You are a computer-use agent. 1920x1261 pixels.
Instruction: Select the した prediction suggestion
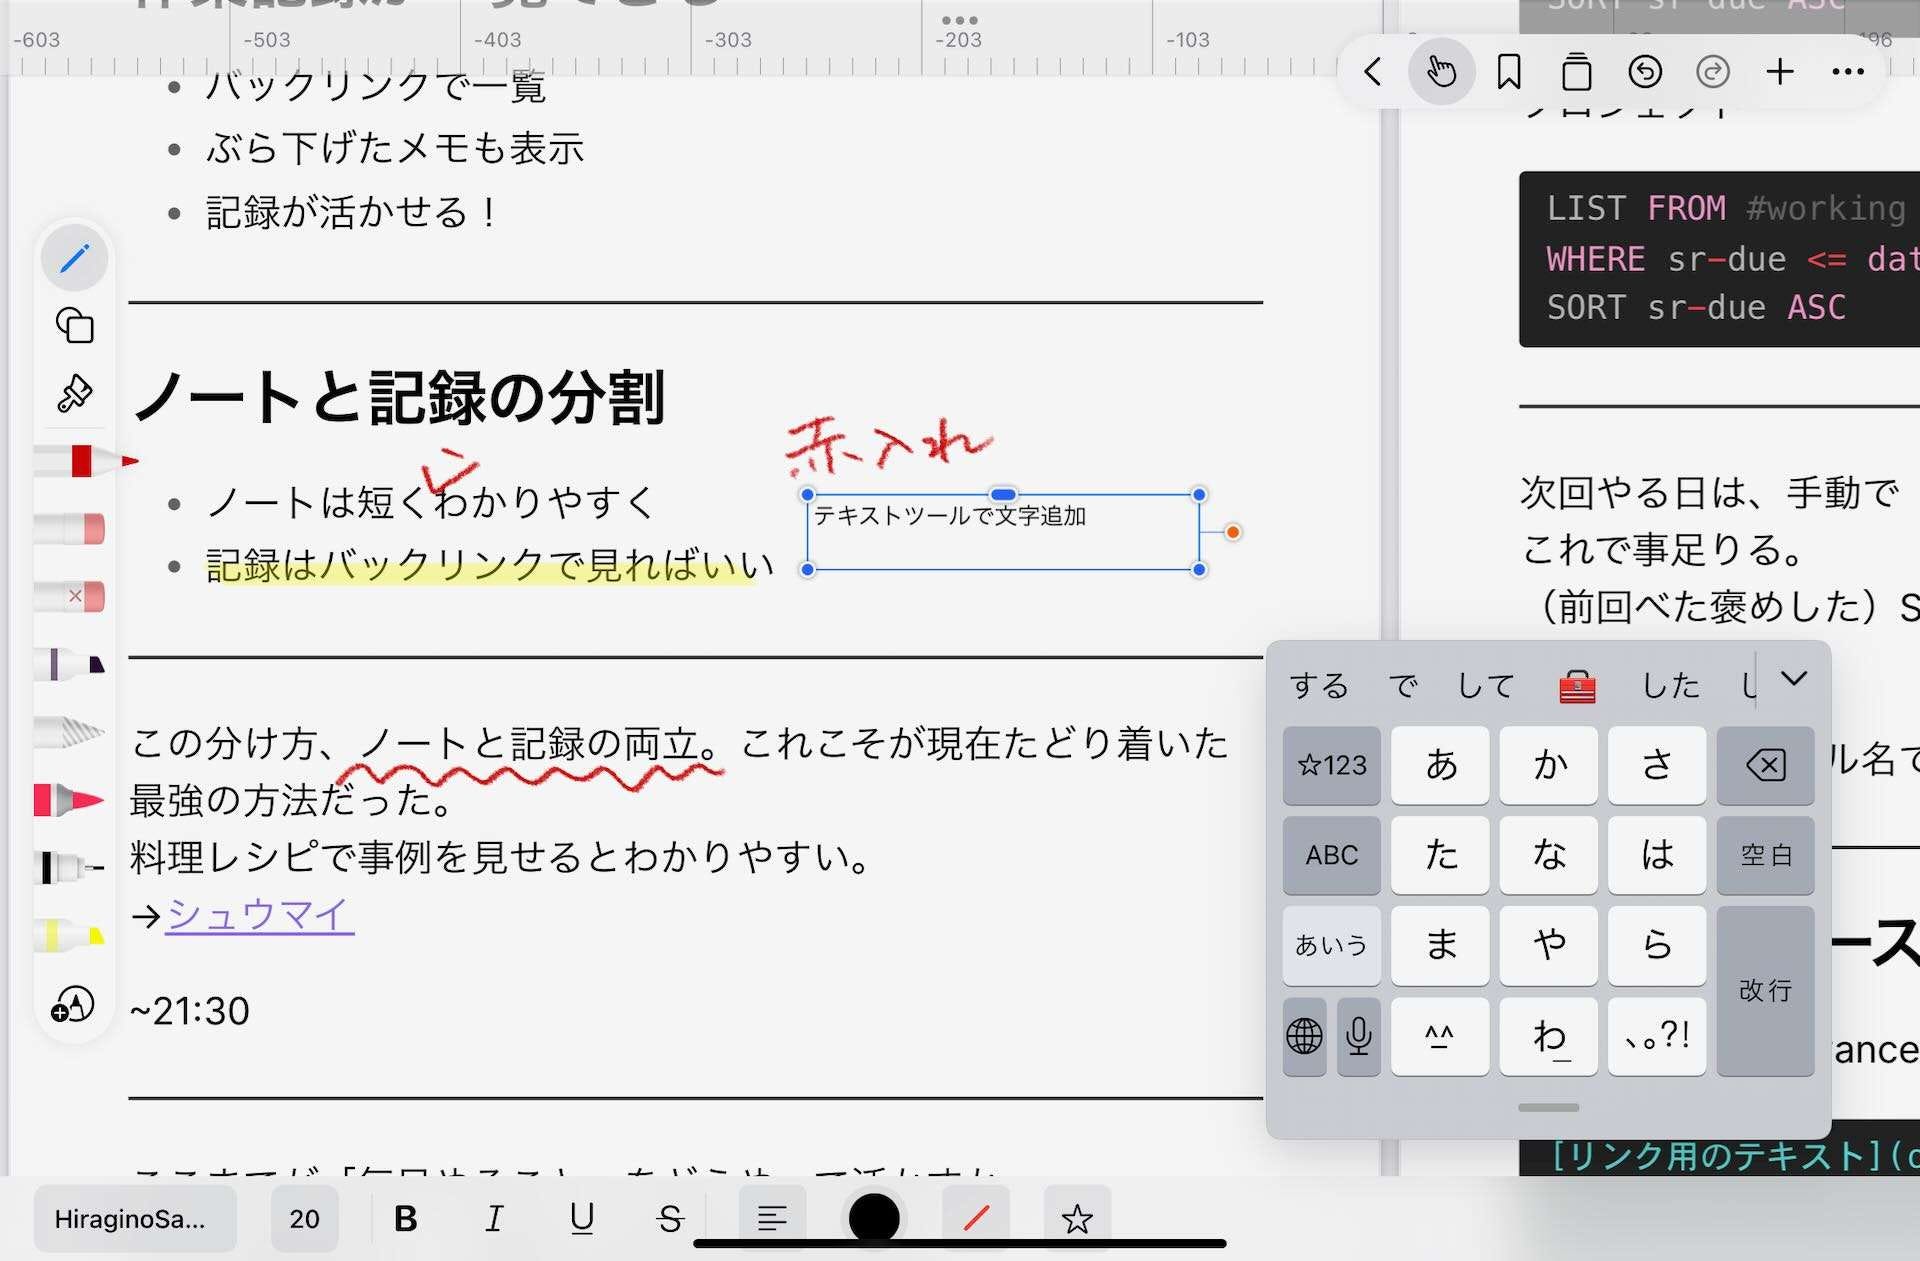(x=1668, y=686)
